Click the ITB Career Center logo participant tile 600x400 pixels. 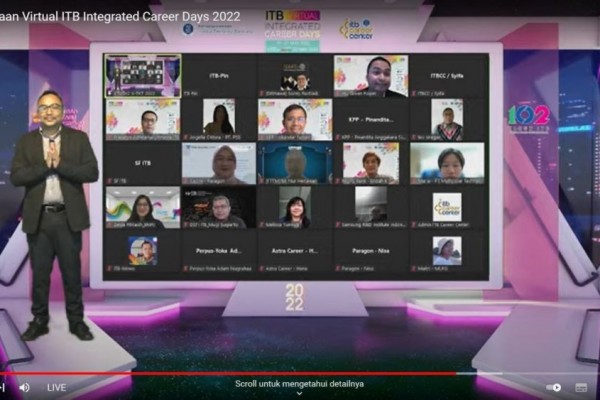coord(447,207)
